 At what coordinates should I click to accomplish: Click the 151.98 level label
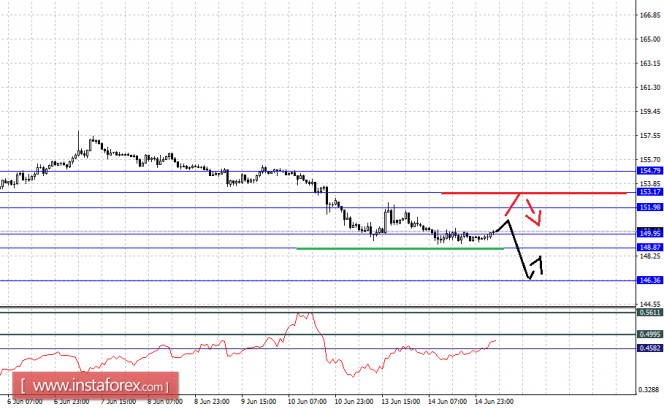click(650, 207)
